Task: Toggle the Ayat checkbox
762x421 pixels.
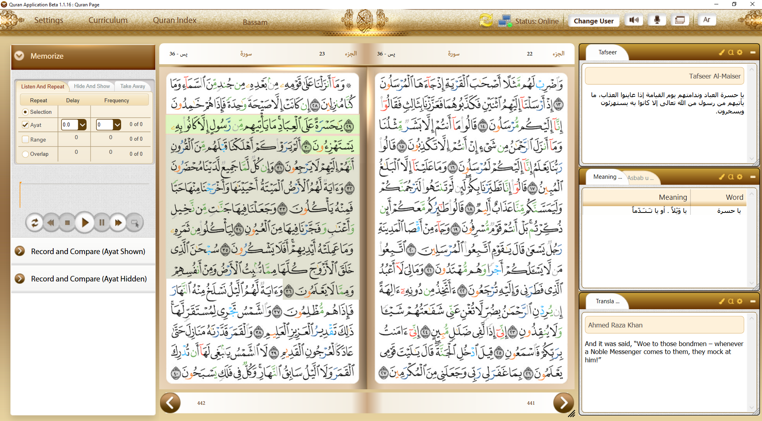Action: 25,125
